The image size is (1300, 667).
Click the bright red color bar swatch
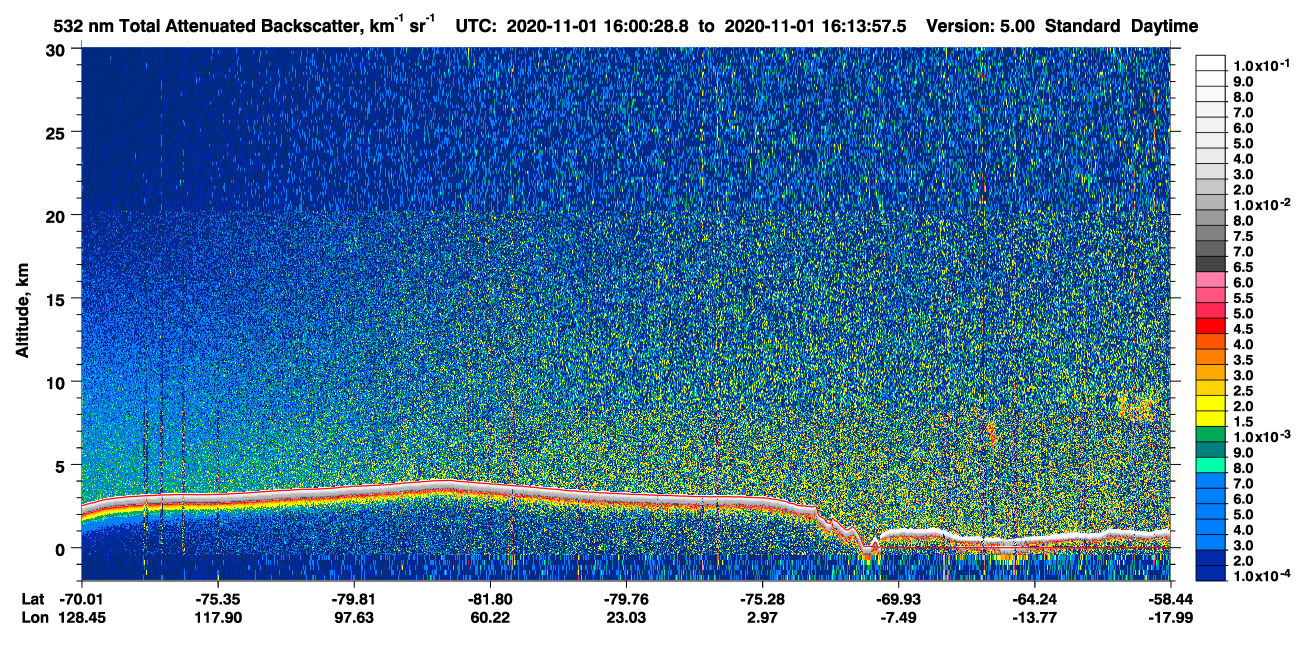[x=1211, y=325]
